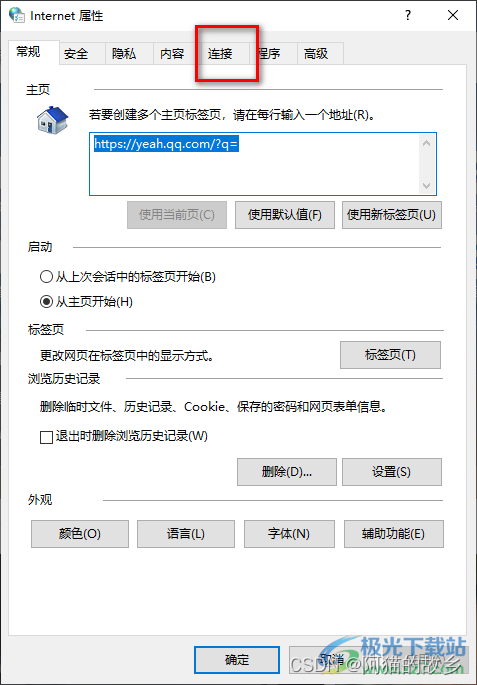Click the house home page icon
The image size is (477, 685).
(x=52, y=120)
